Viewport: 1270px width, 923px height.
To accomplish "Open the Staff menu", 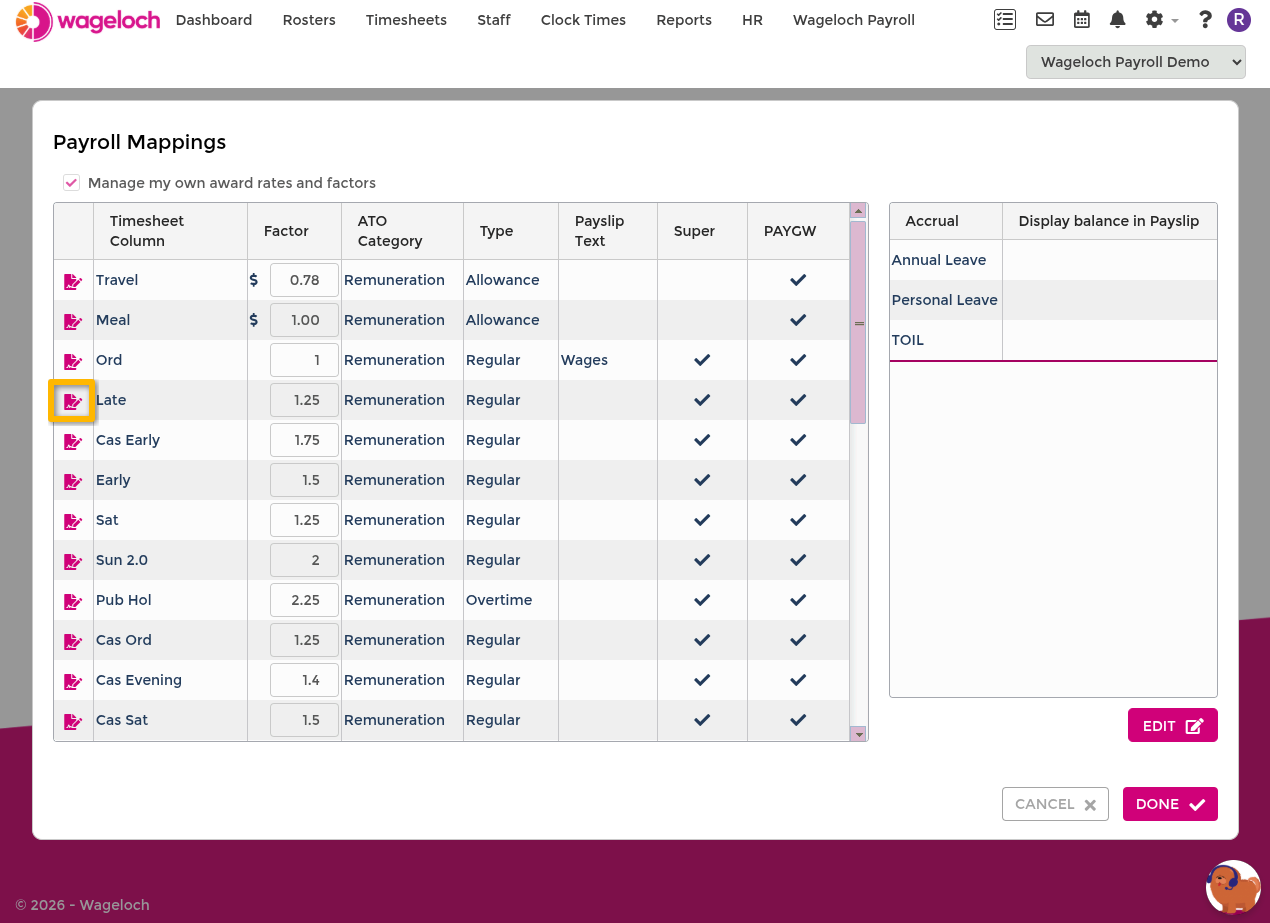I will click(x=494, y=20).
